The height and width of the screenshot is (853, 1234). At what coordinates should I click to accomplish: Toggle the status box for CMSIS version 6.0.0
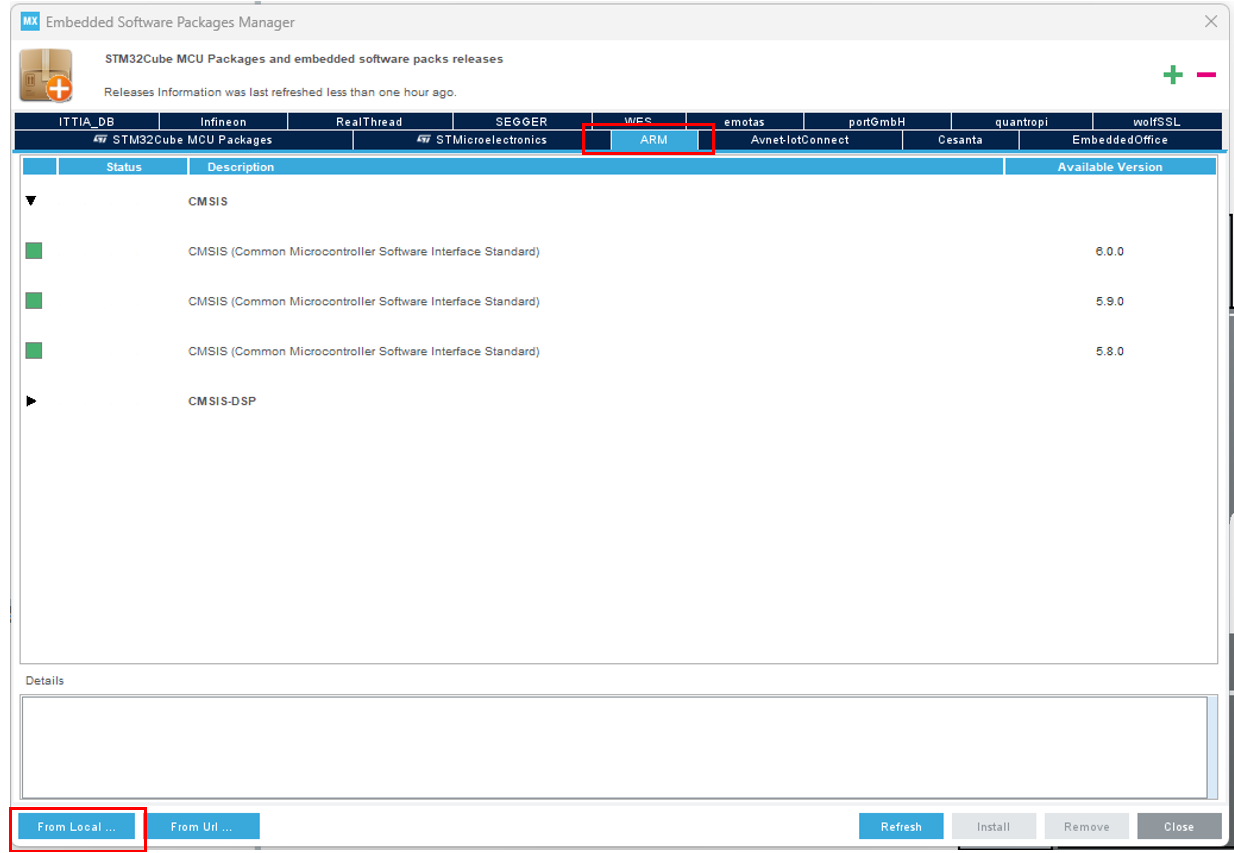click(33, 251)
